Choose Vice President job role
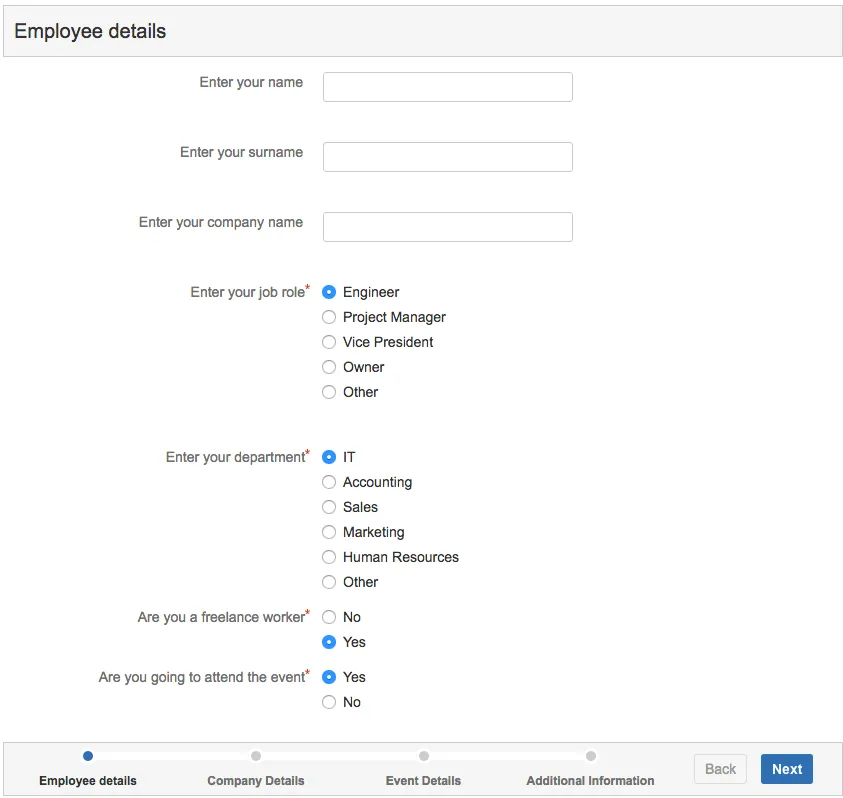The image size is (843, 798). click(x=328, y=342)
